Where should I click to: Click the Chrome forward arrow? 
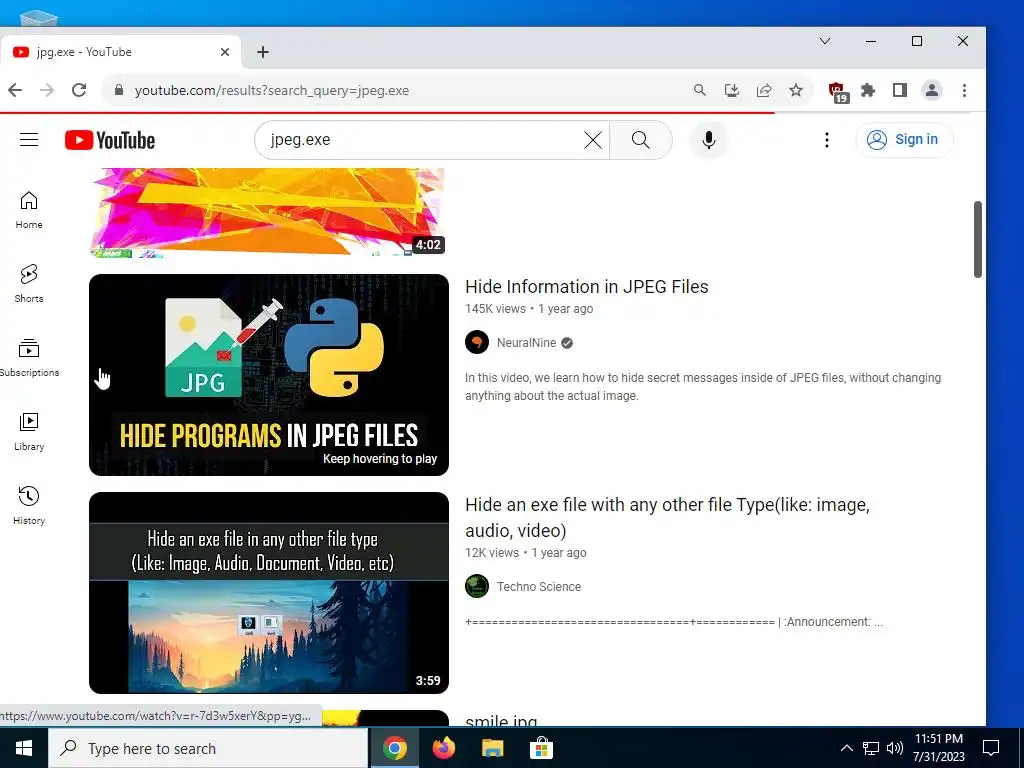point(47,90)
